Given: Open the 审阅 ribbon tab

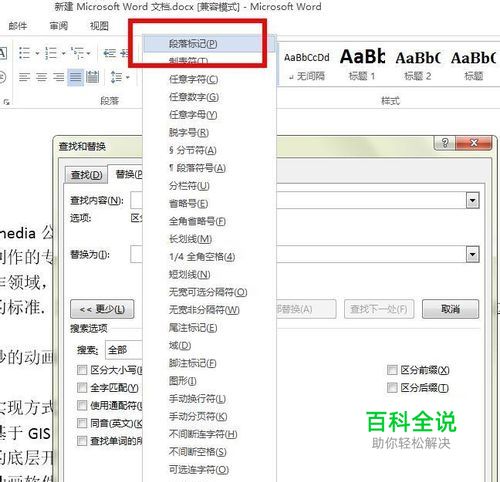Looking at the screenshot, I should coord(59,26).
